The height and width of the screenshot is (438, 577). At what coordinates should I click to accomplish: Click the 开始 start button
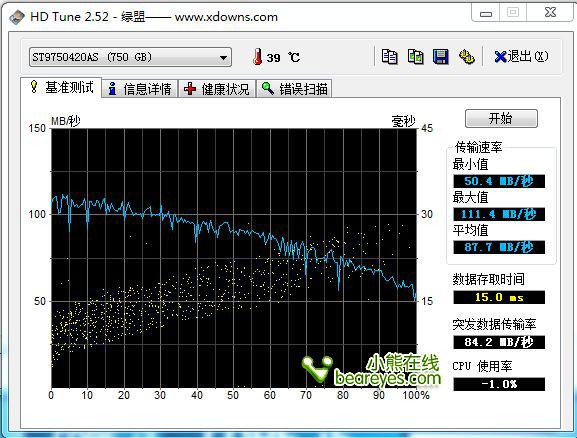coord(501,119)
